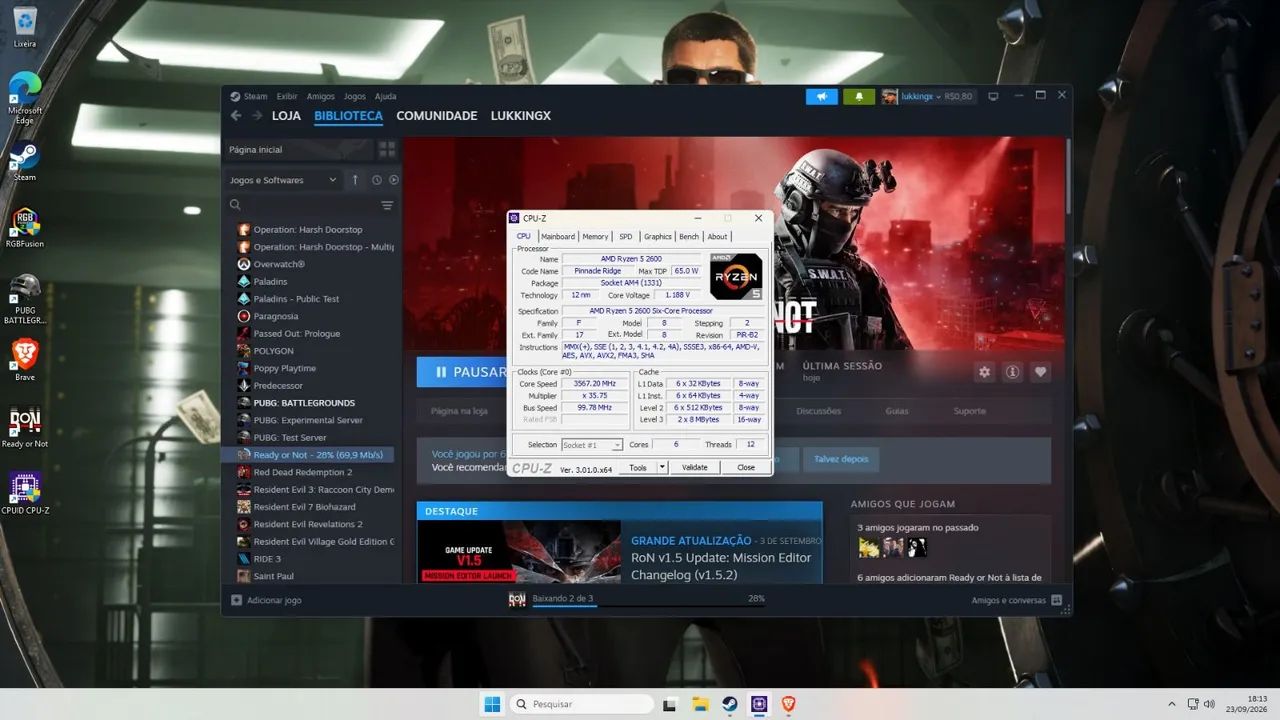The width and height of the screenshot is (1280, 720).
Task: Open Steam Big Picture mode icon
Action: click(x=993, y=97)
